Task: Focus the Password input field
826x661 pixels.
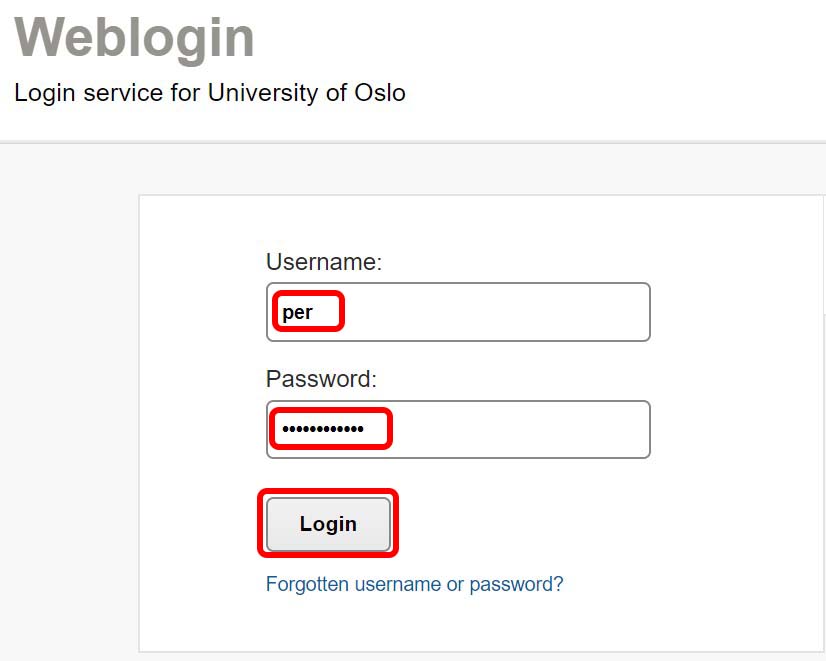Action: point(457,430)
